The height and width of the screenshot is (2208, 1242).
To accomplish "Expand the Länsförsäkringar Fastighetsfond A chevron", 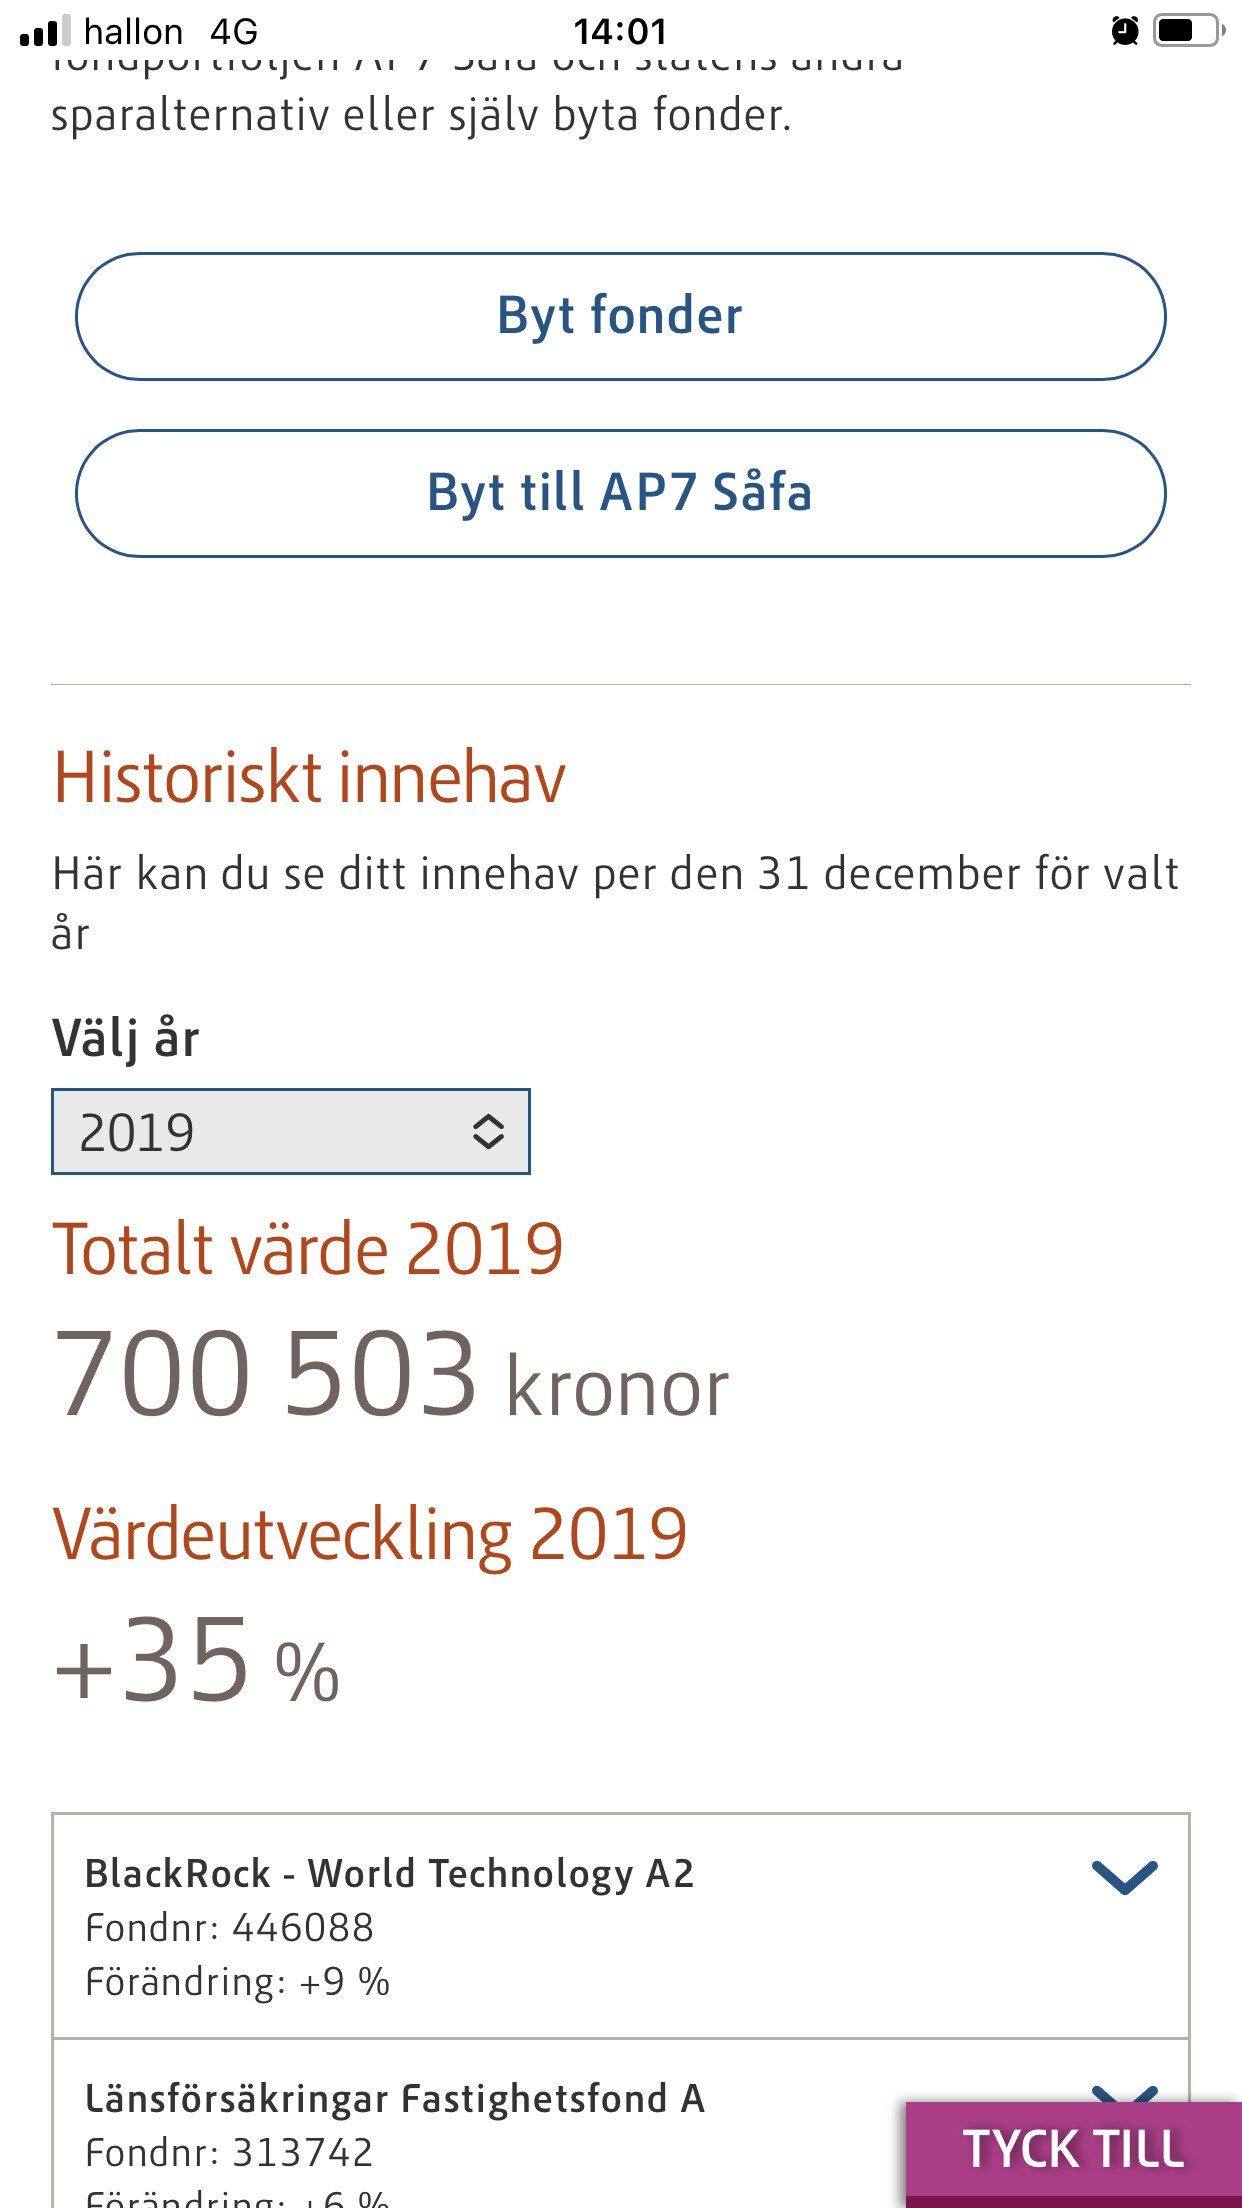I will click(x=1124, y=2092).
